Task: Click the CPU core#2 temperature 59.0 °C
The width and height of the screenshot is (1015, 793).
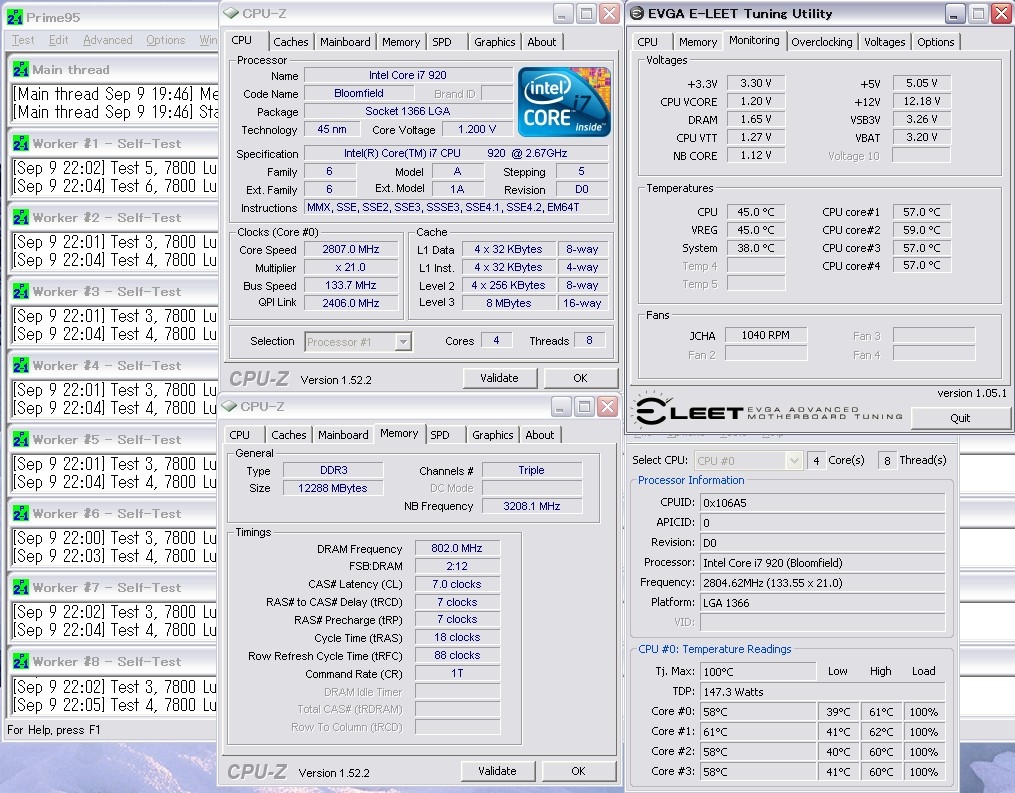Action: pos(921,230)
